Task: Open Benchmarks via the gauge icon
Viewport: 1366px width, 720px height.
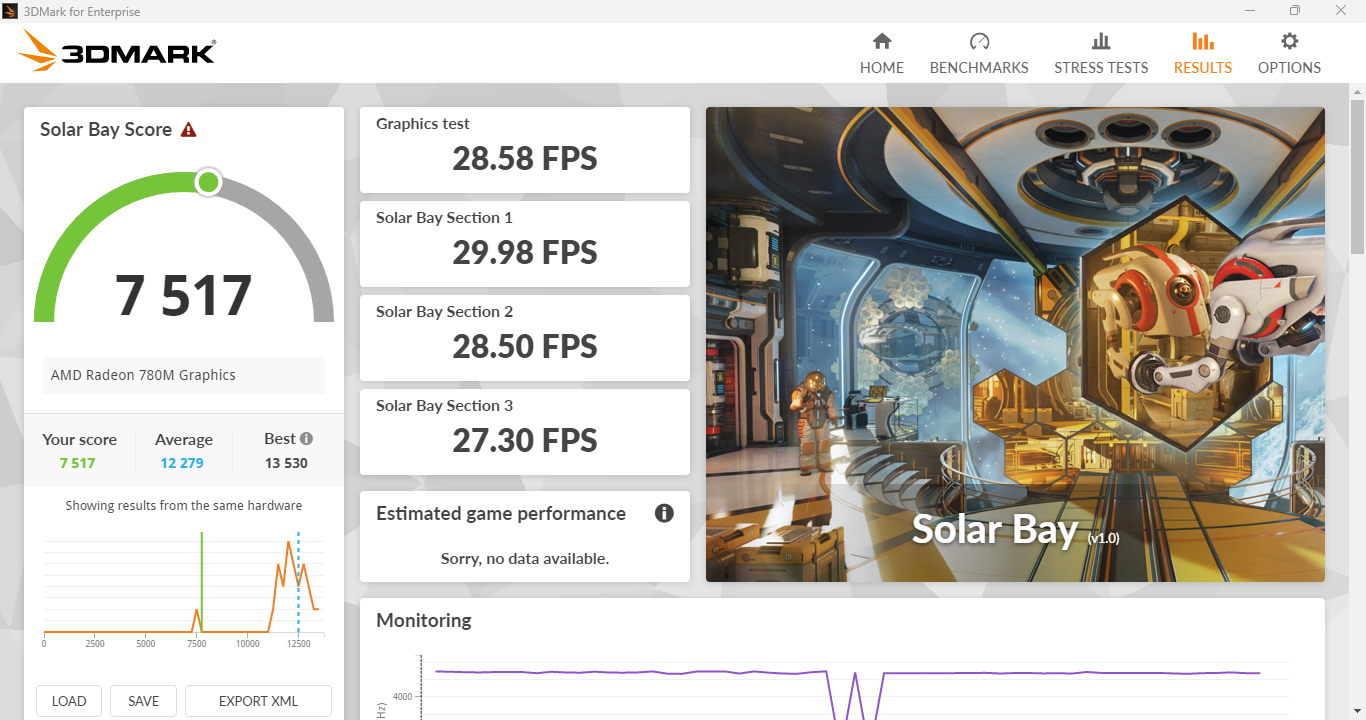Action: click(979, 41)
